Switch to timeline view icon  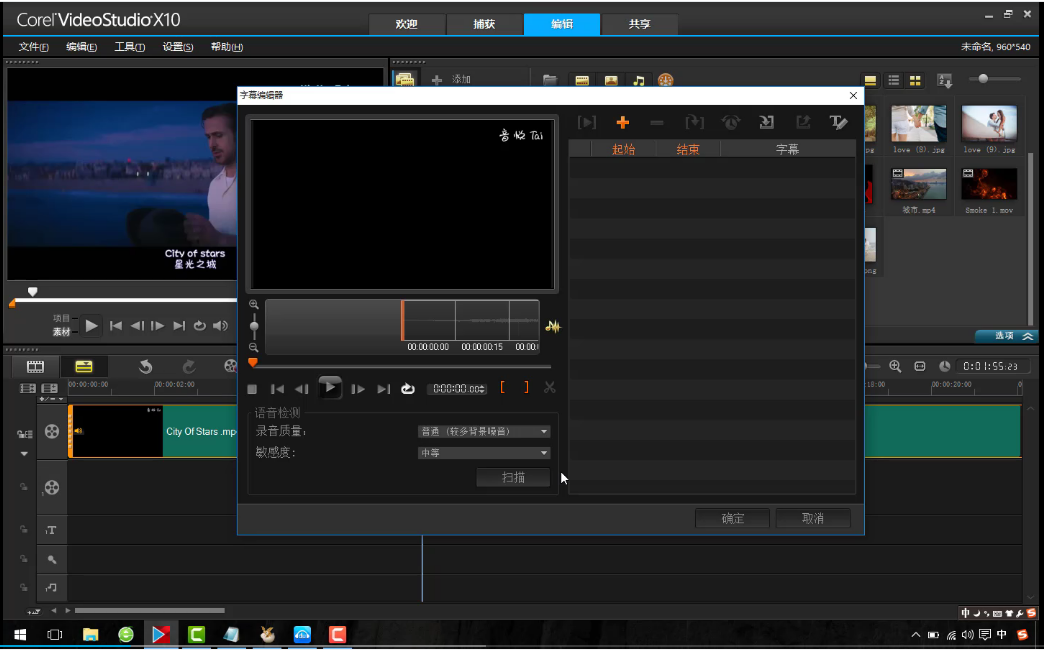point(84,366)
